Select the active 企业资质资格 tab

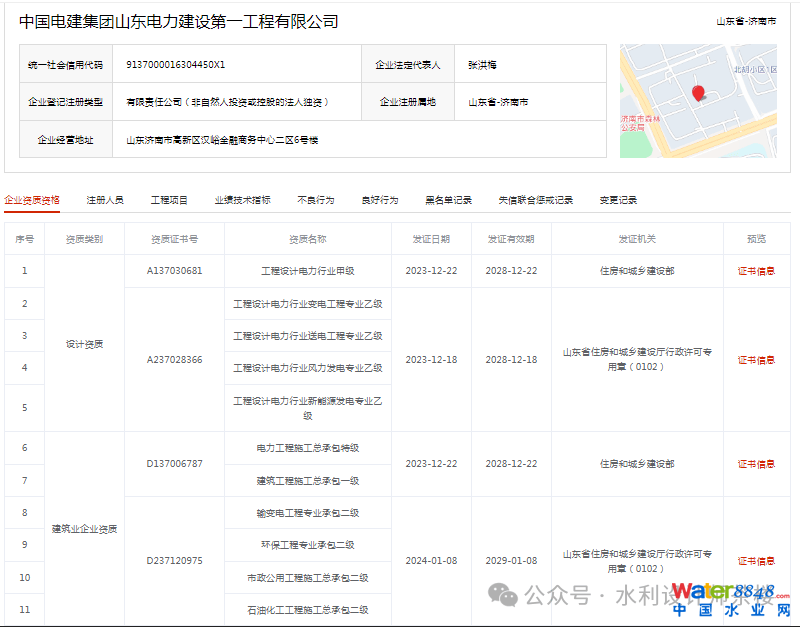click(x=32, y=200)
